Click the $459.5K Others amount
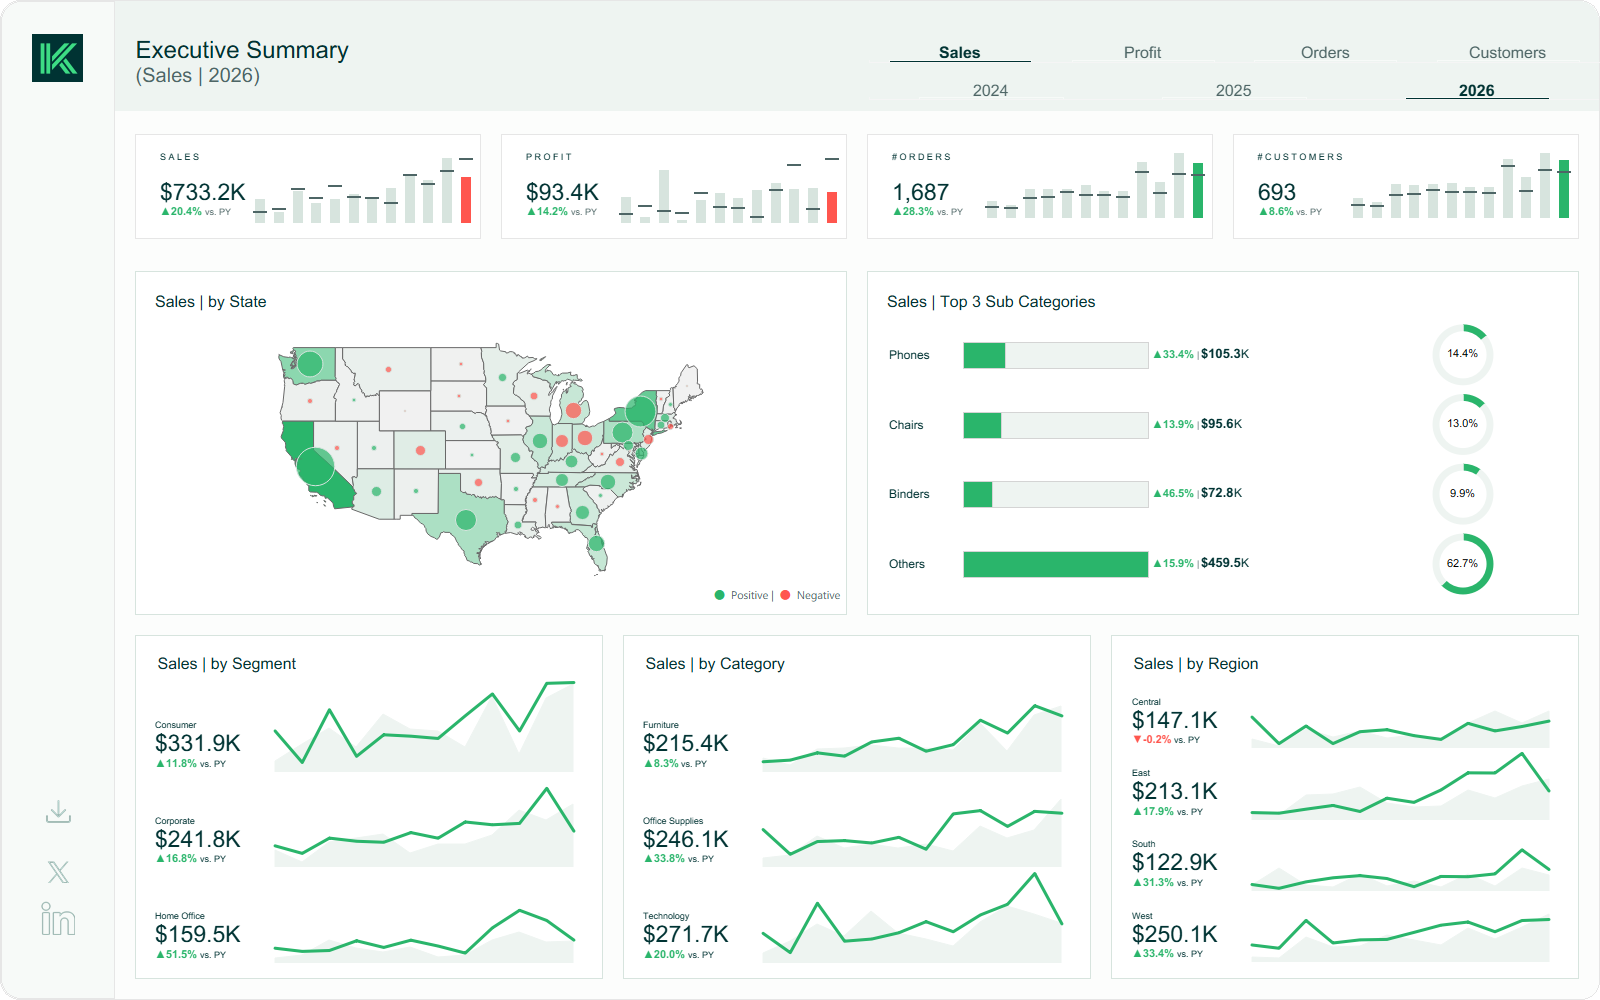Screen dimensions: 1600x1000 pos(1225,563)
